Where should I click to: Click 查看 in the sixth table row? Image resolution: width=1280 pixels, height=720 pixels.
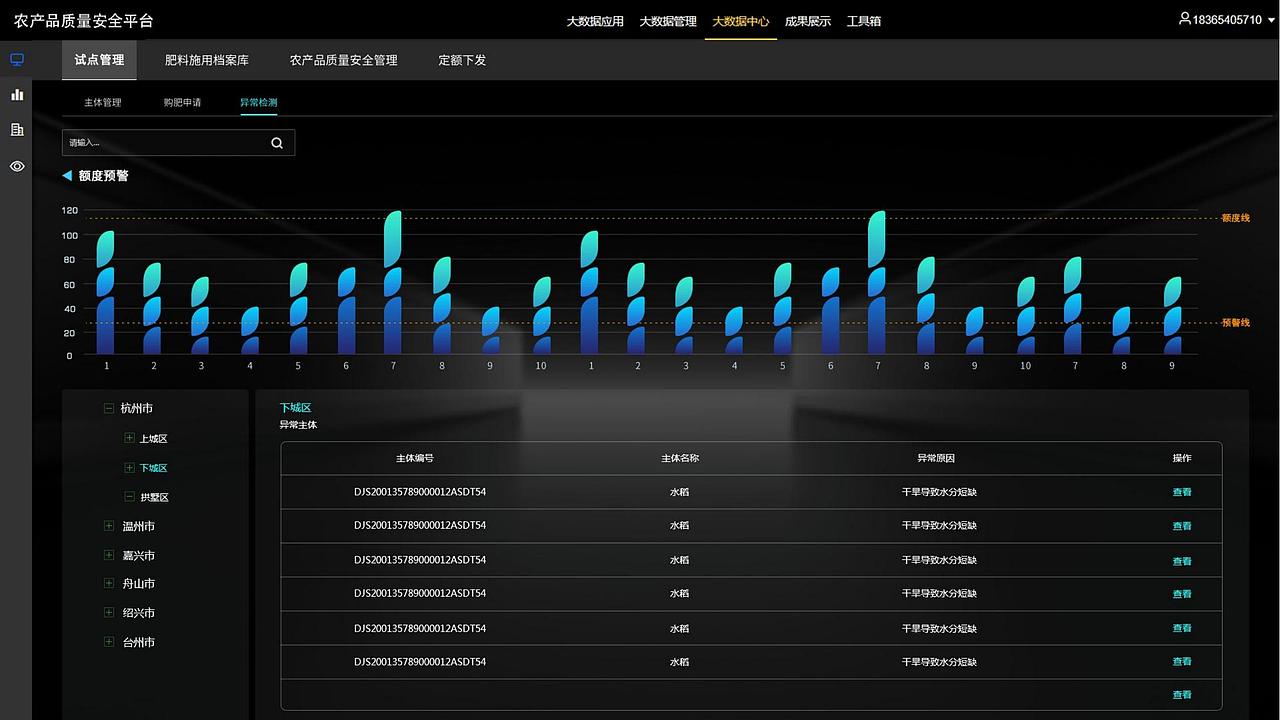tap(1182, 661)
